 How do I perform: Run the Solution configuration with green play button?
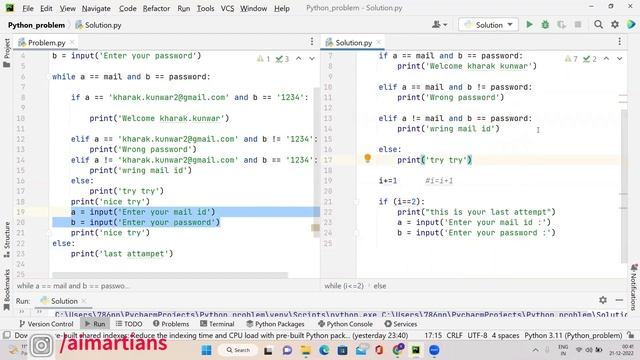click(x=529, y=25)
